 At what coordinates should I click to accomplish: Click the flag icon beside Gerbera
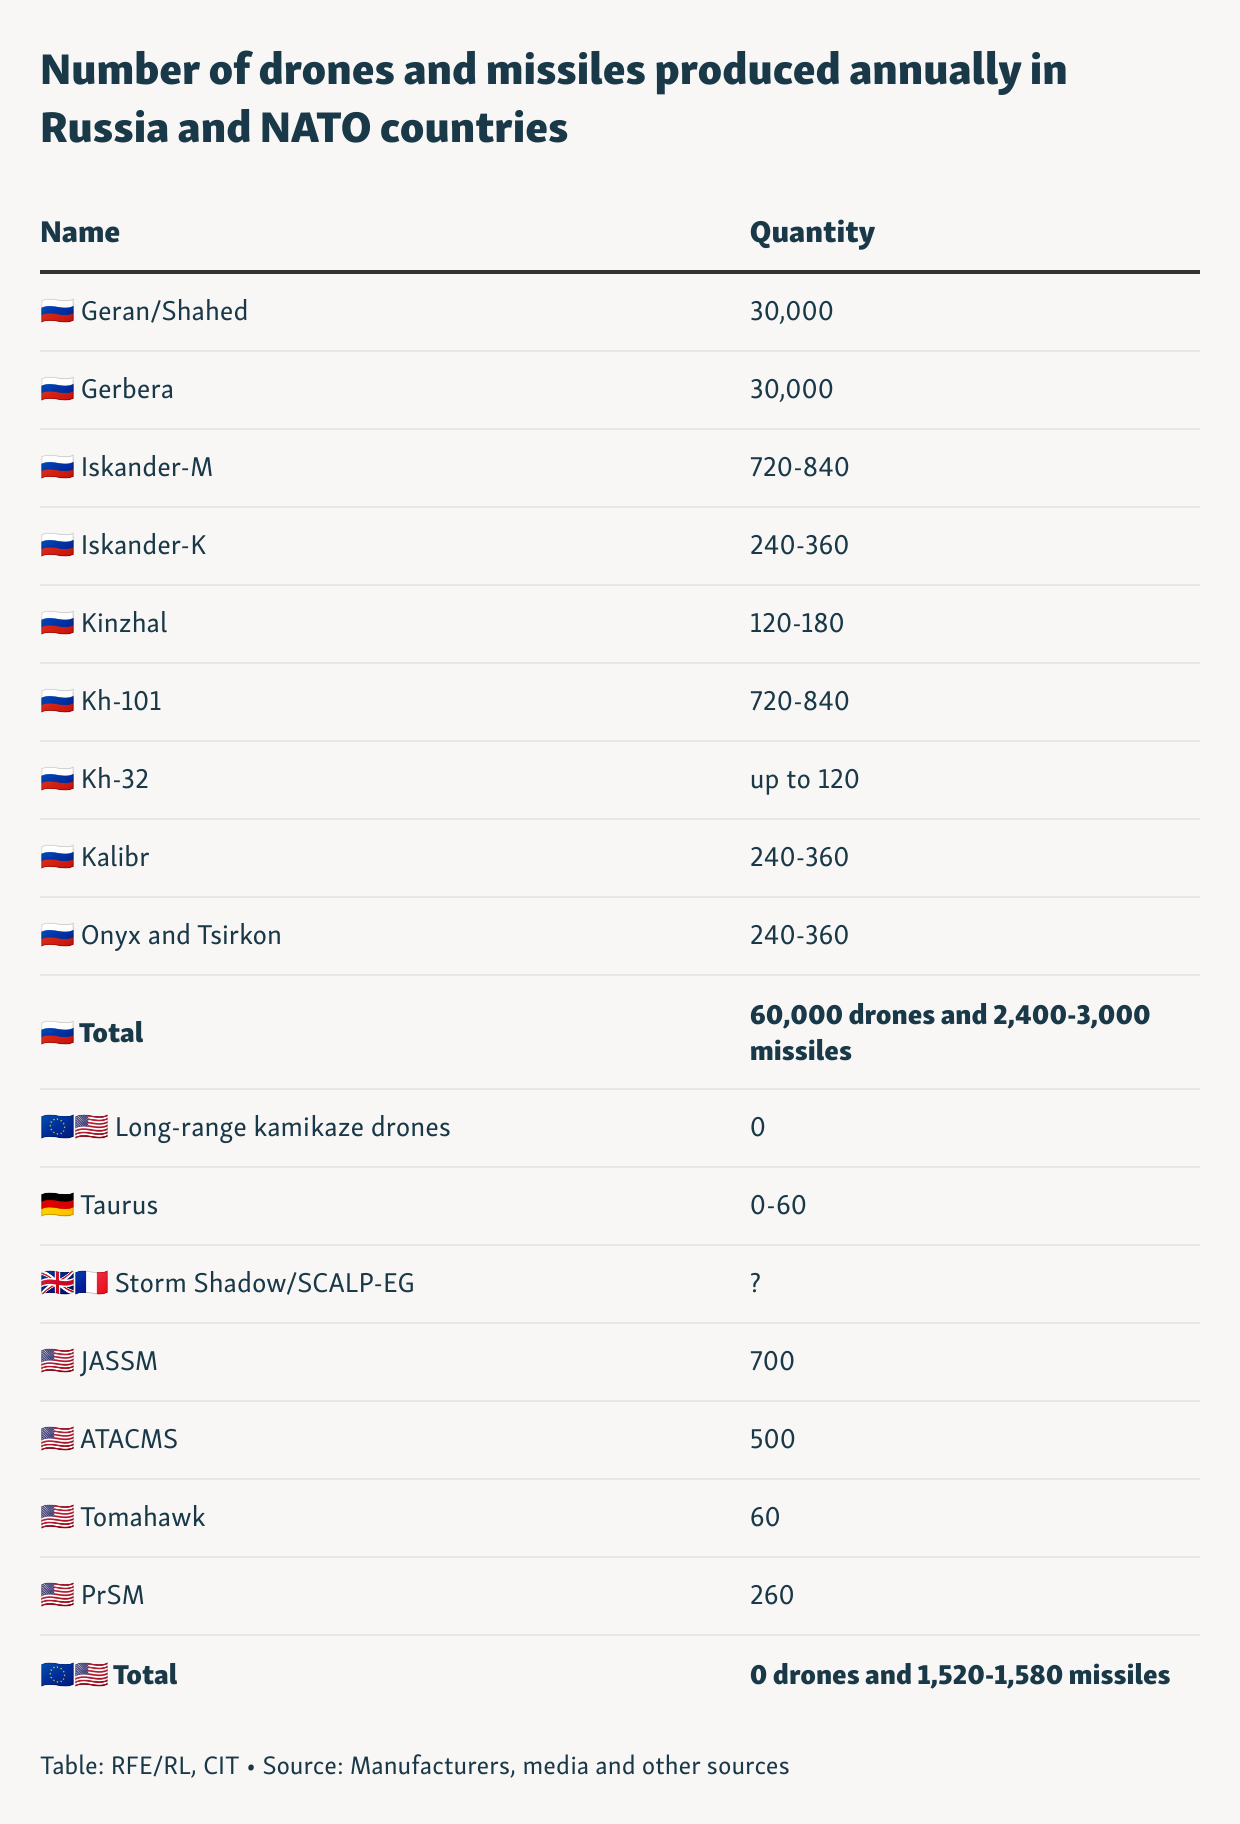coord(57,390)
